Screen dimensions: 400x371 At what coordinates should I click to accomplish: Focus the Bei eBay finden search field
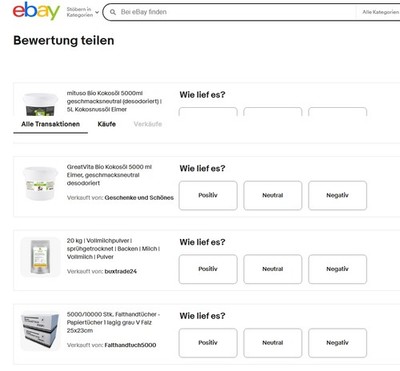click(233, 12)
